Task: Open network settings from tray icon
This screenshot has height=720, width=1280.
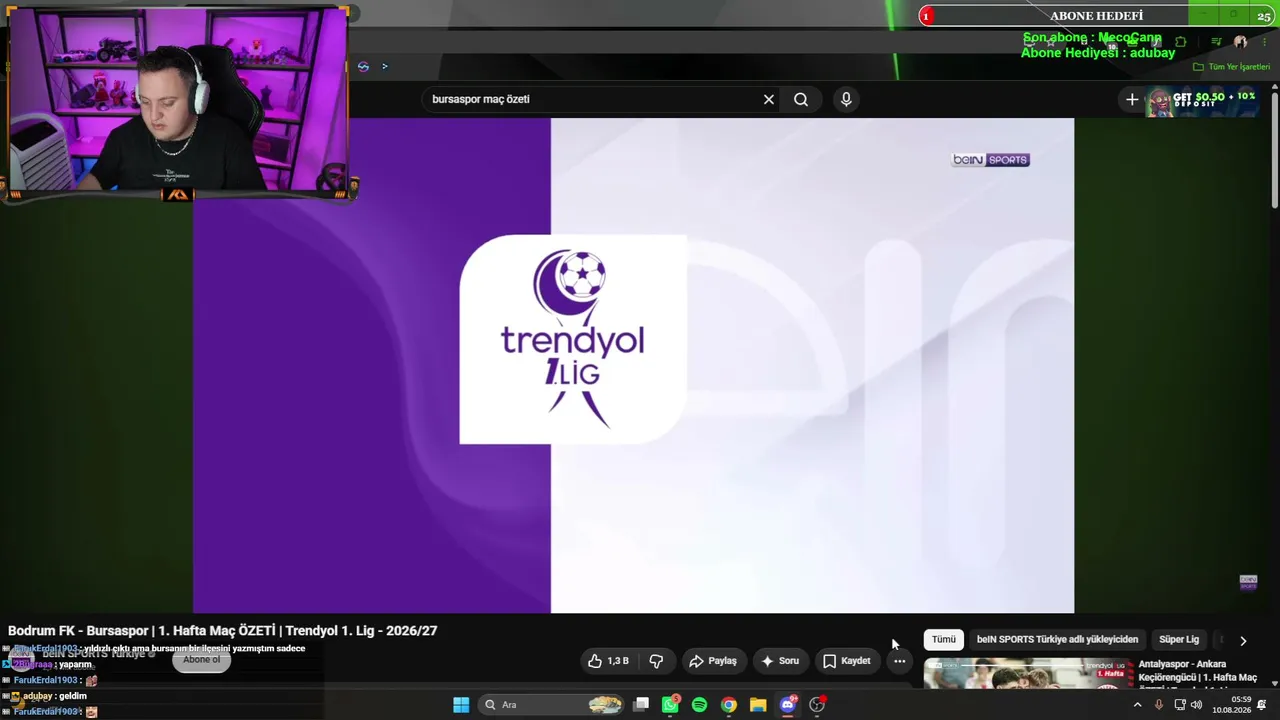Action: 1179,705
